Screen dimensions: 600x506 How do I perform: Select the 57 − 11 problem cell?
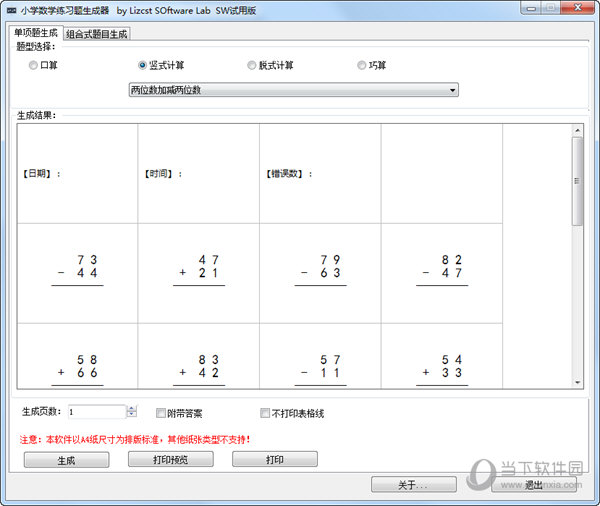(x=320, y=356)
